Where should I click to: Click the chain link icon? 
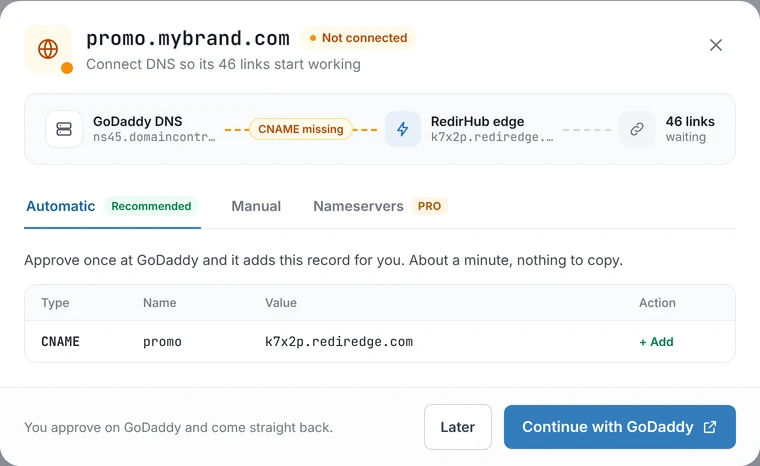point(636,129)
